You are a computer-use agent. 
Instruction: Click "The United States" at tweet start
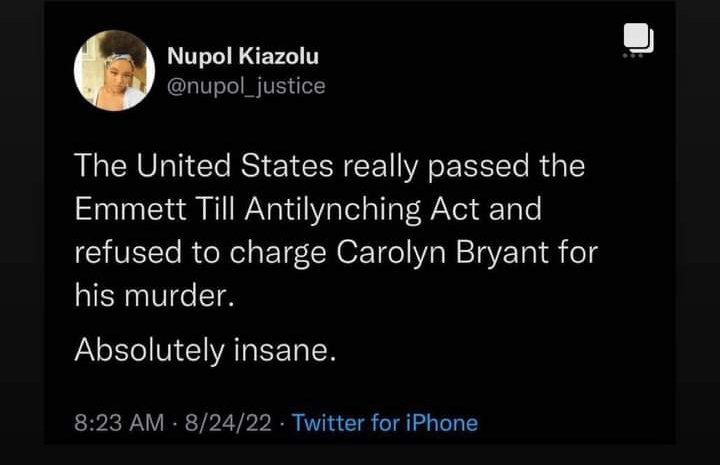point(183,167)
